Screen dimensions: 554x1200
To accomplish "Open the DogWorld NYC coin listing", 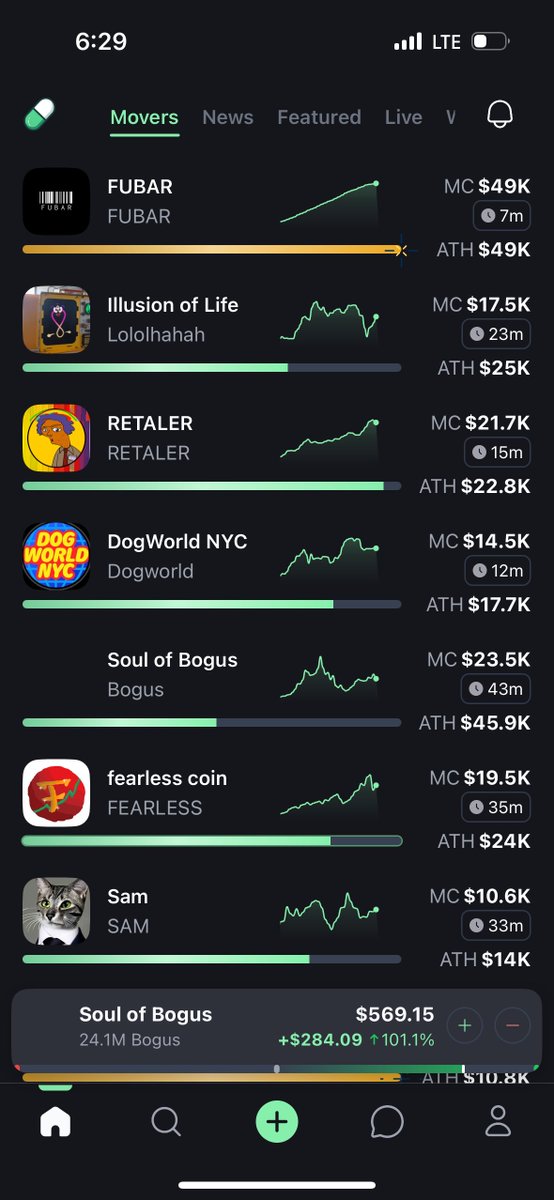I will pos(277,567).
